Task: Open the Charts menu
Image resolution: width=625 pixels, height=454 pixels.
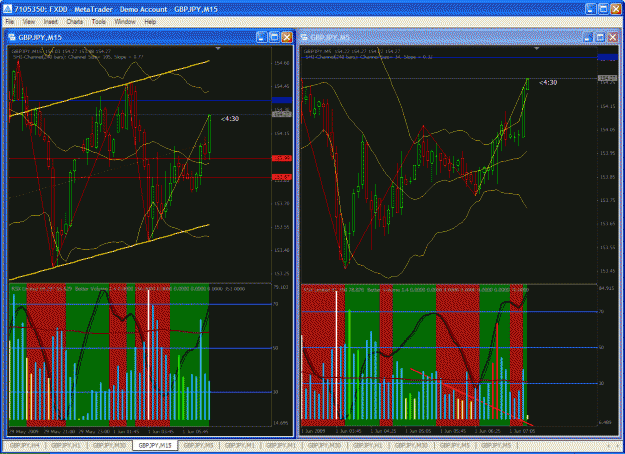Action: [x=75, y=22]
